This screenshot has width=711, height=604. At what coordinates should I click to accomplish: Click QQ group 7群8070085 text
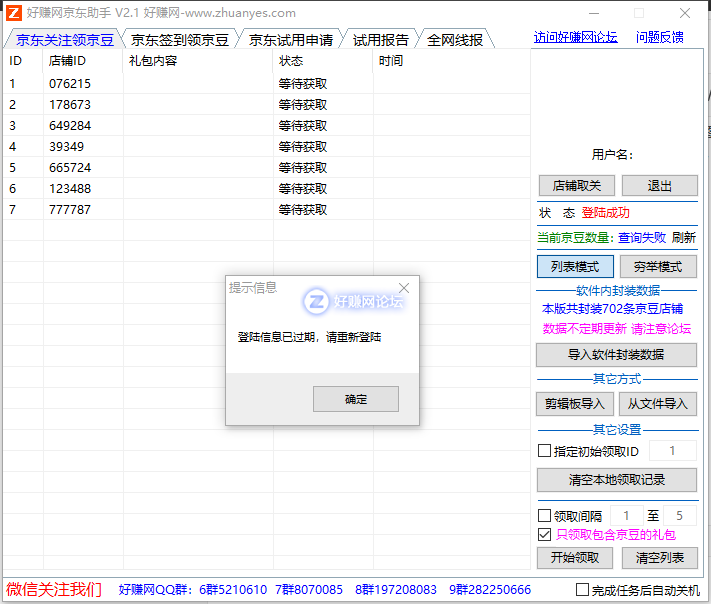pyautogui.click(x=309, y=589)
